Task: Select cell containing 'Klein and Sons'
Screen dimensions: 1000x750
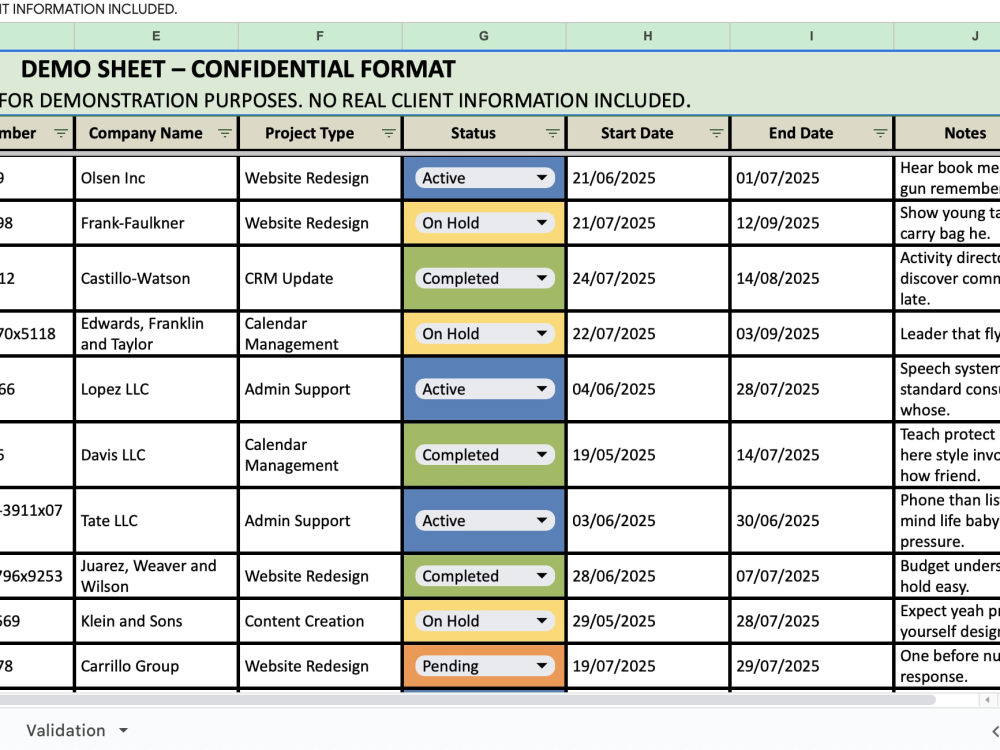Action: (156, 621)
